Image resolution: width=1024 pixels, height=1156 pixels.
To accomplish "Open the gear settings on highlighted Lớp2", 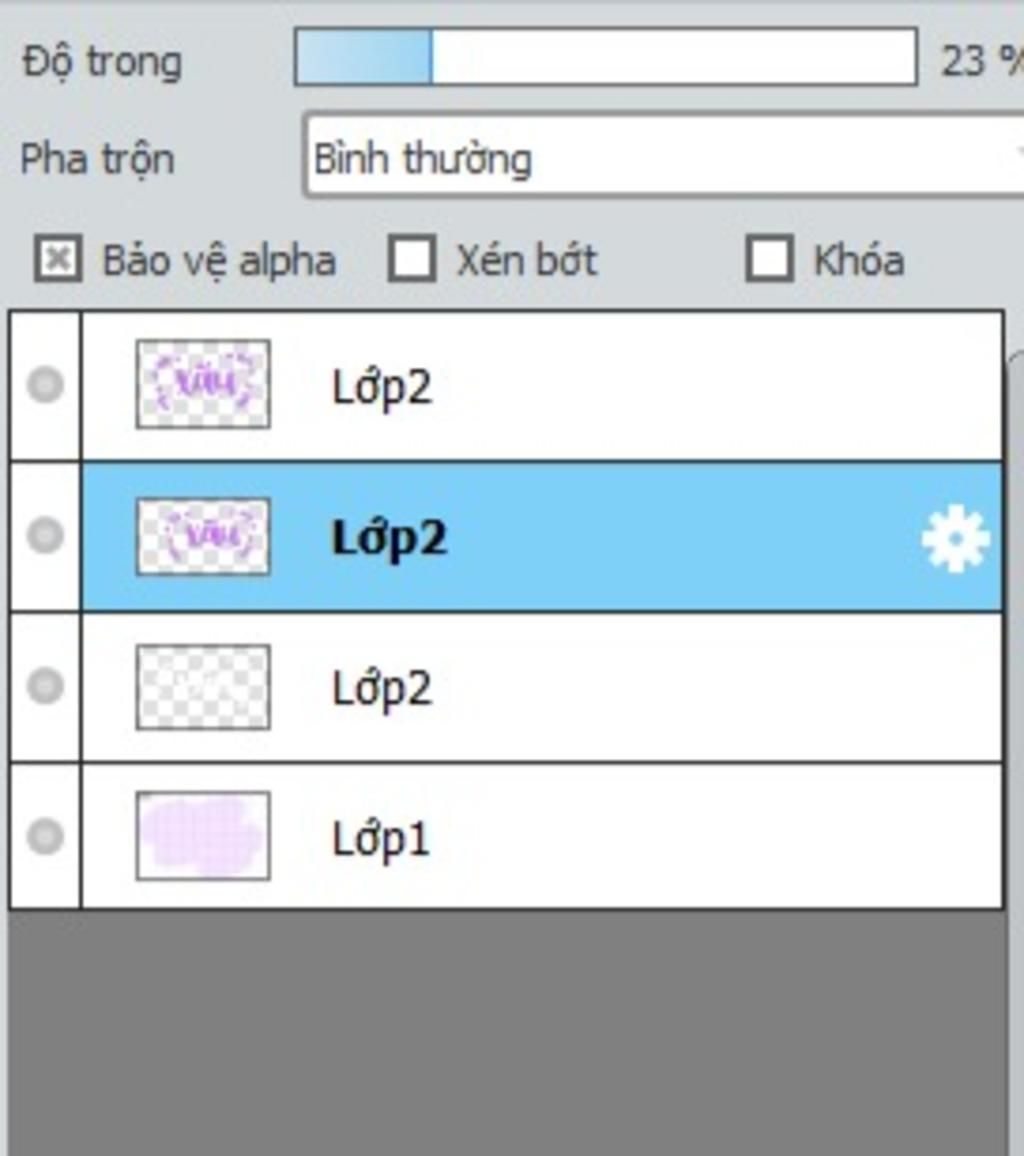I will pos(955,539).
